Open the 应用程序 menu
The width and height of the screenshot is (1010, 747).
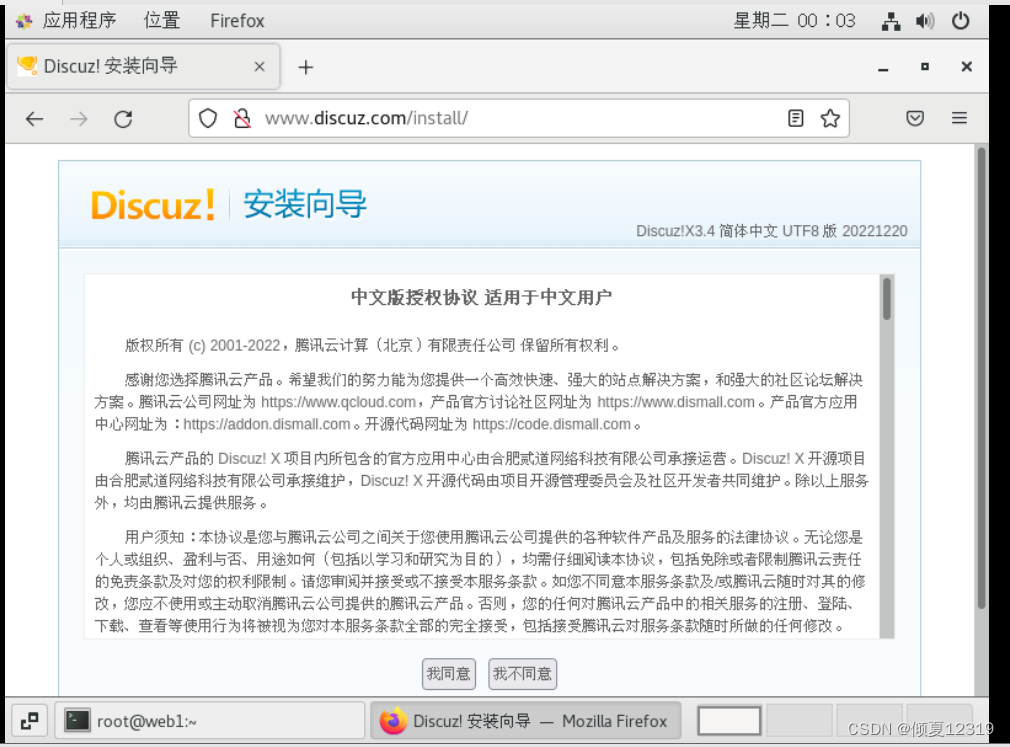point(79,21)
